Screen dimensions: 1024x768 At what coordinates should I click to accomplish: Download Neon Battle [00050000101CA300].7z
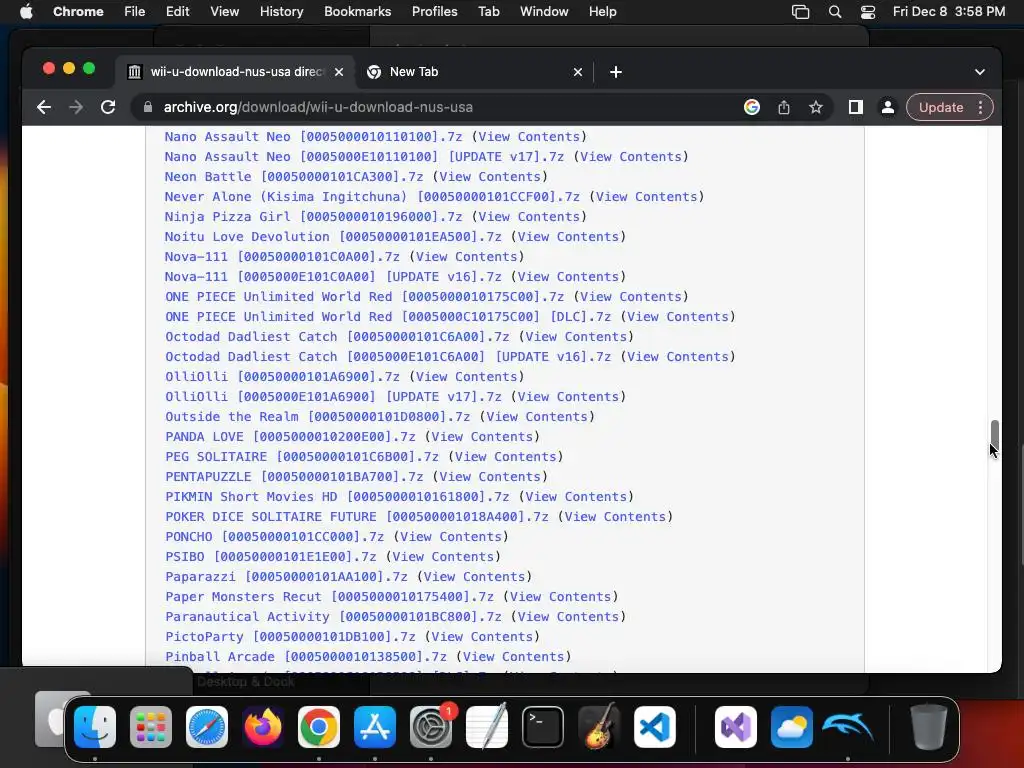pyautogui.click(x=294, y=177)
